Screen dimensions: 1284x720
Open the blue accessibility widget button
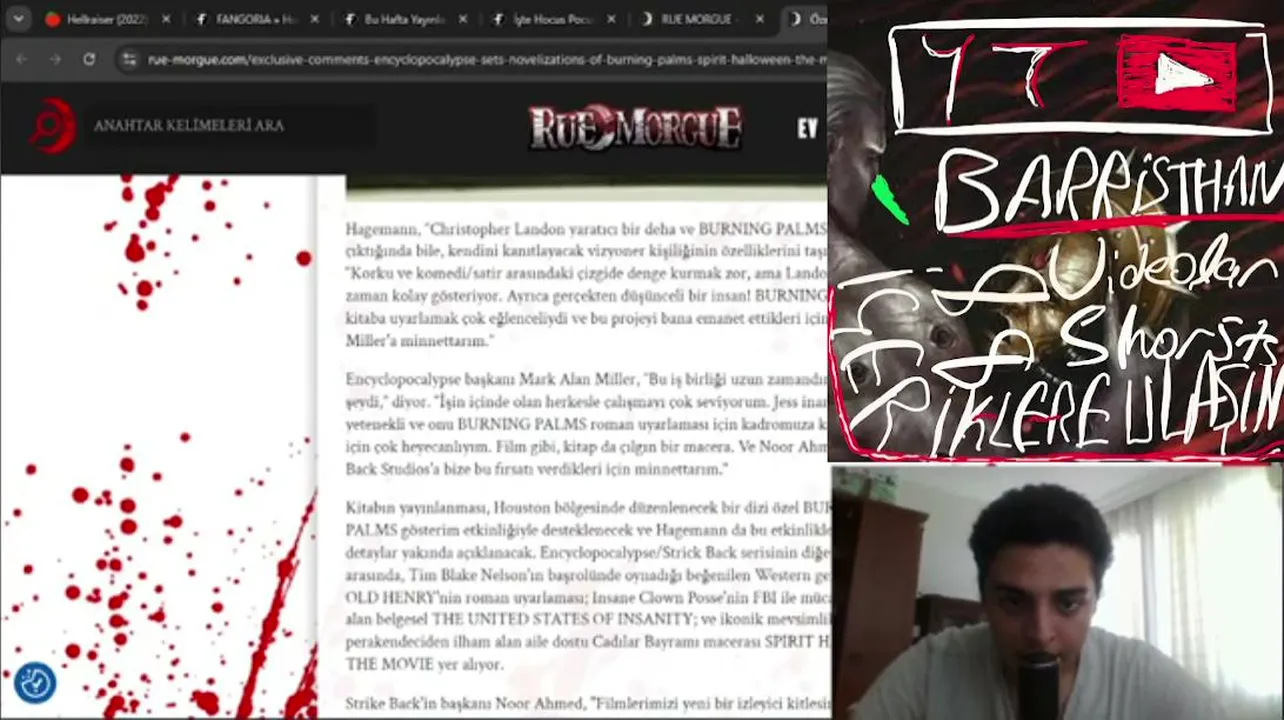point(35,683)
